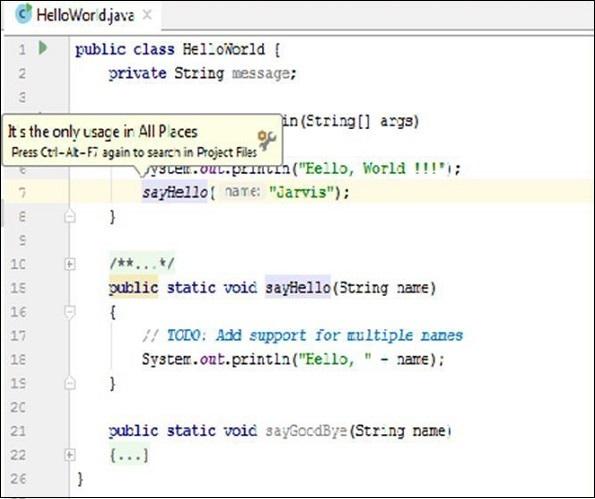
Task: Click the collapsed /**...*/ comment placeholder
Action: pyautogui.click(x=142, y=263)
